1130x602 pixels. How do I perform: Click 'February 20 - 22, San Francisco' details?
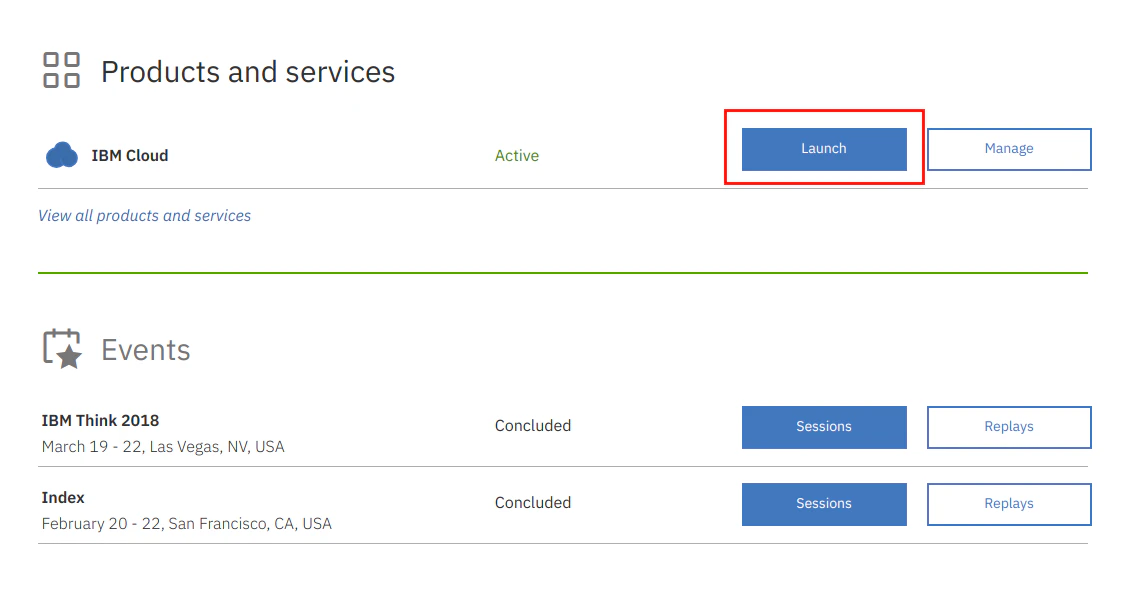[187, 524]
